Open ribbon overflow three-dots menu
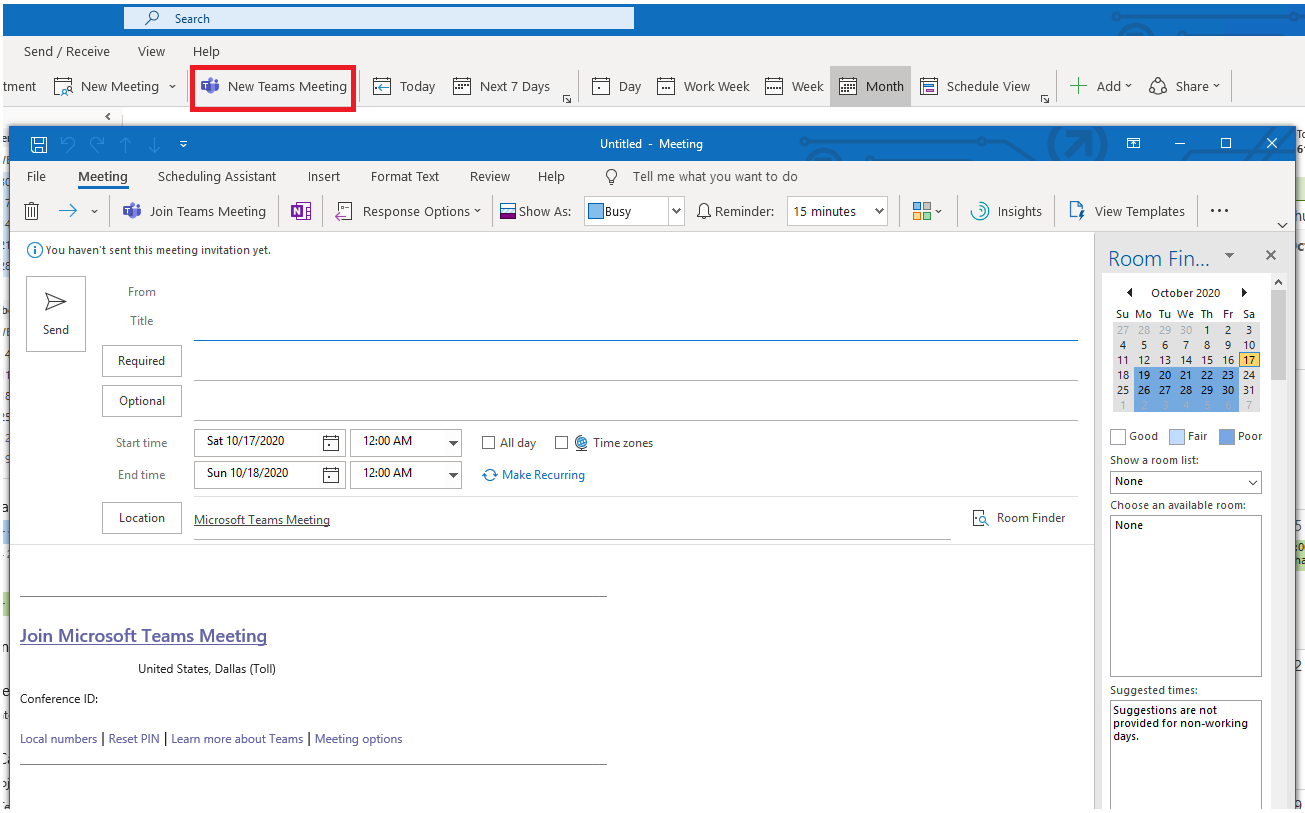Image resolution: width=1305 pixels, height=813 pixels. 1219,211
